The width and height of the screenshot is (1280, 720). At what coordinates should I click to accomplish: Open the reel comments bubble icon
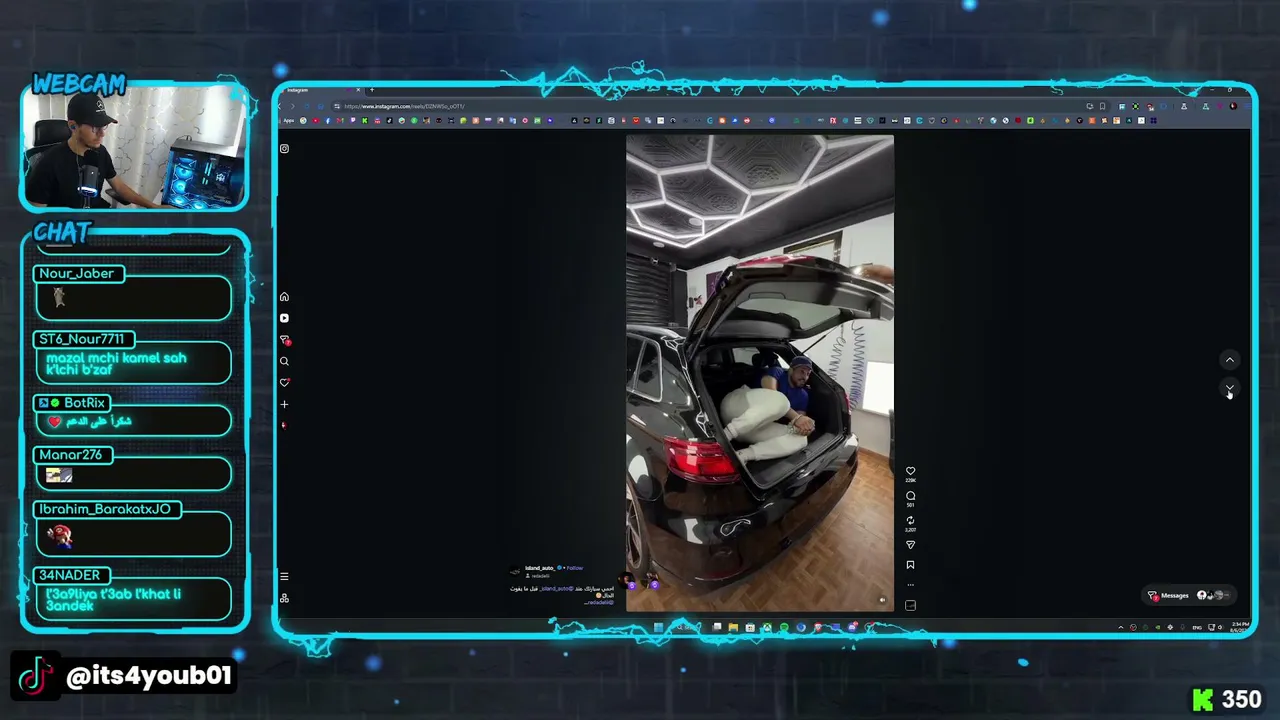coord(910,495)
